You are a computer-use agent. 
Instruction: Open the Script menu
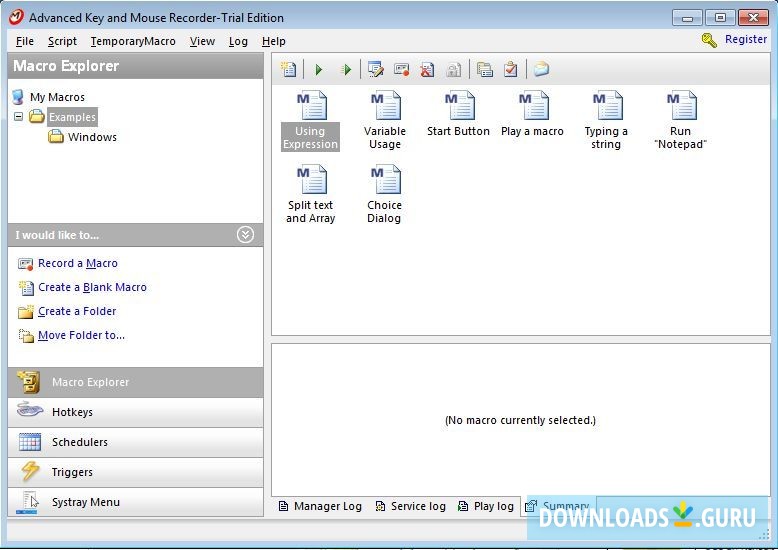[x=62, y=41]
